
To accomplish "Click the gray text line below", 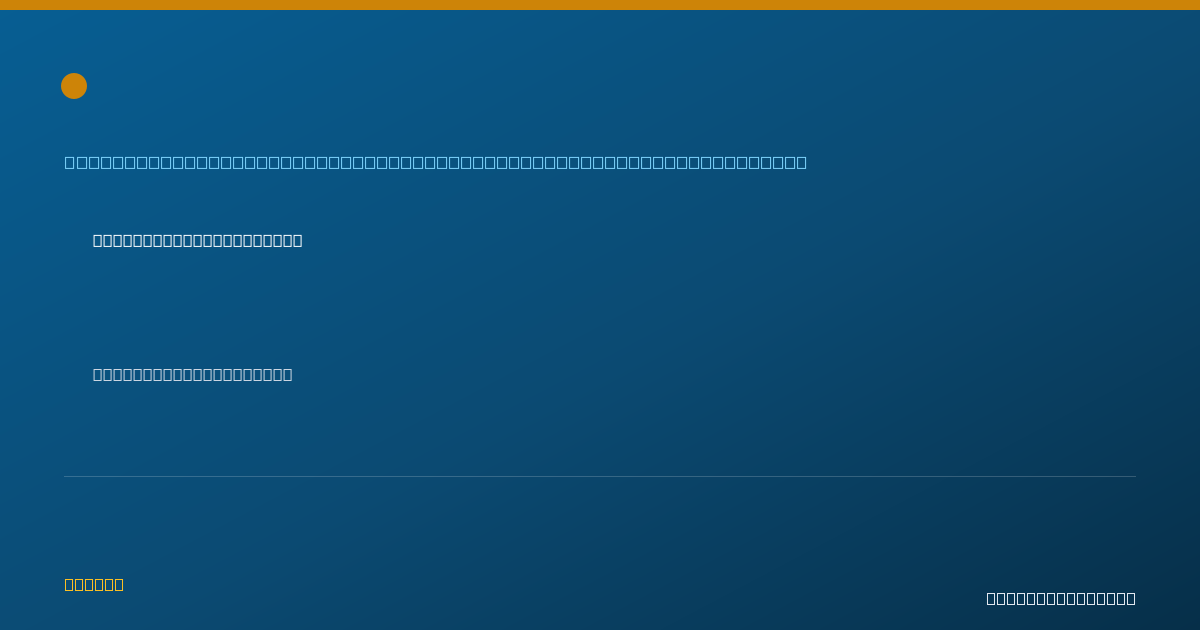I will pyautogui.click(x=193, y=374).
